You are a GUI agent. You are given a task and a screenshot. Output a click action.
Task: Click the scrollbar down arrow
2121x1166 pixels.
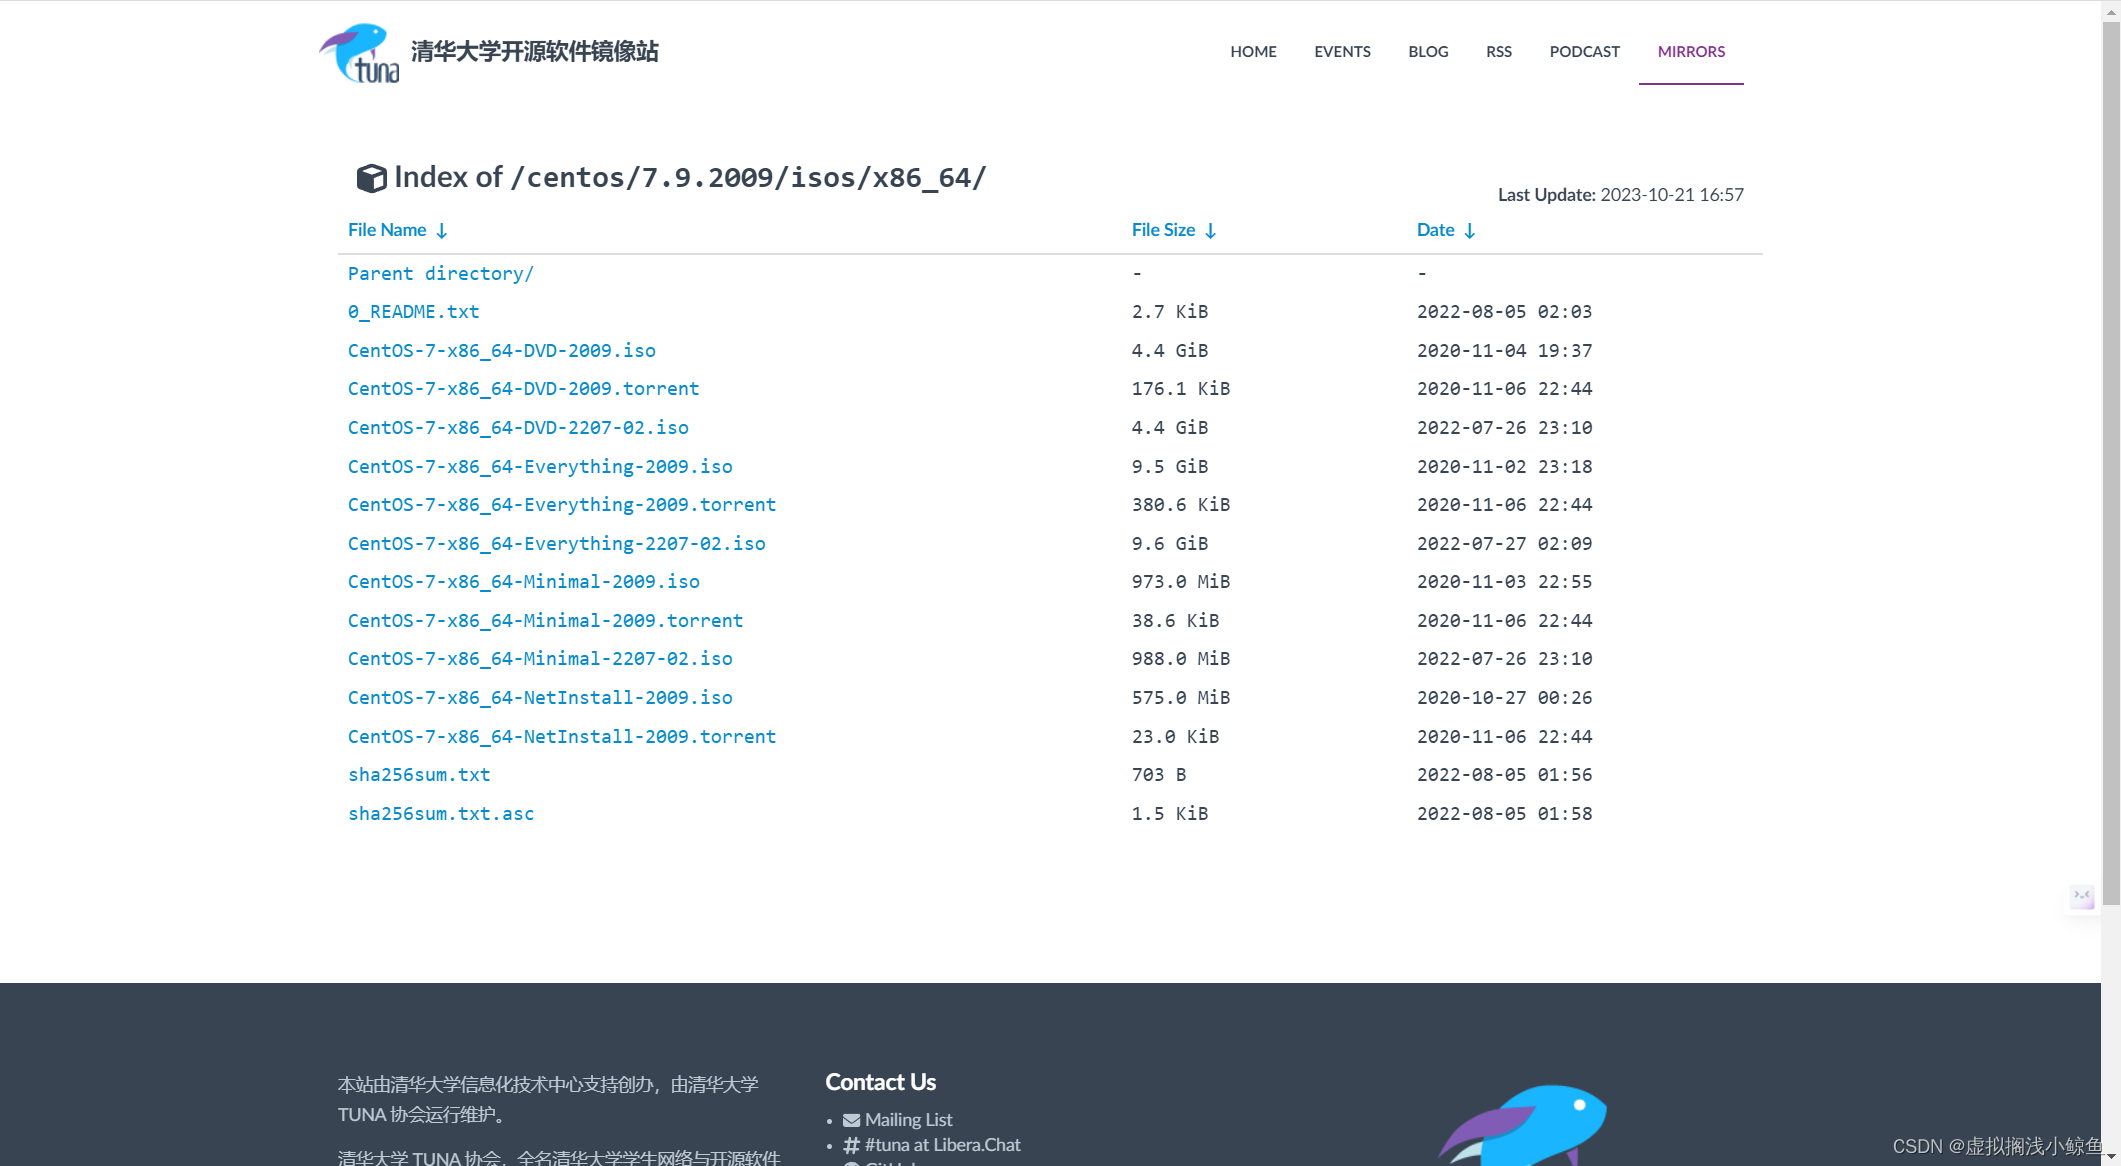2111,1157
